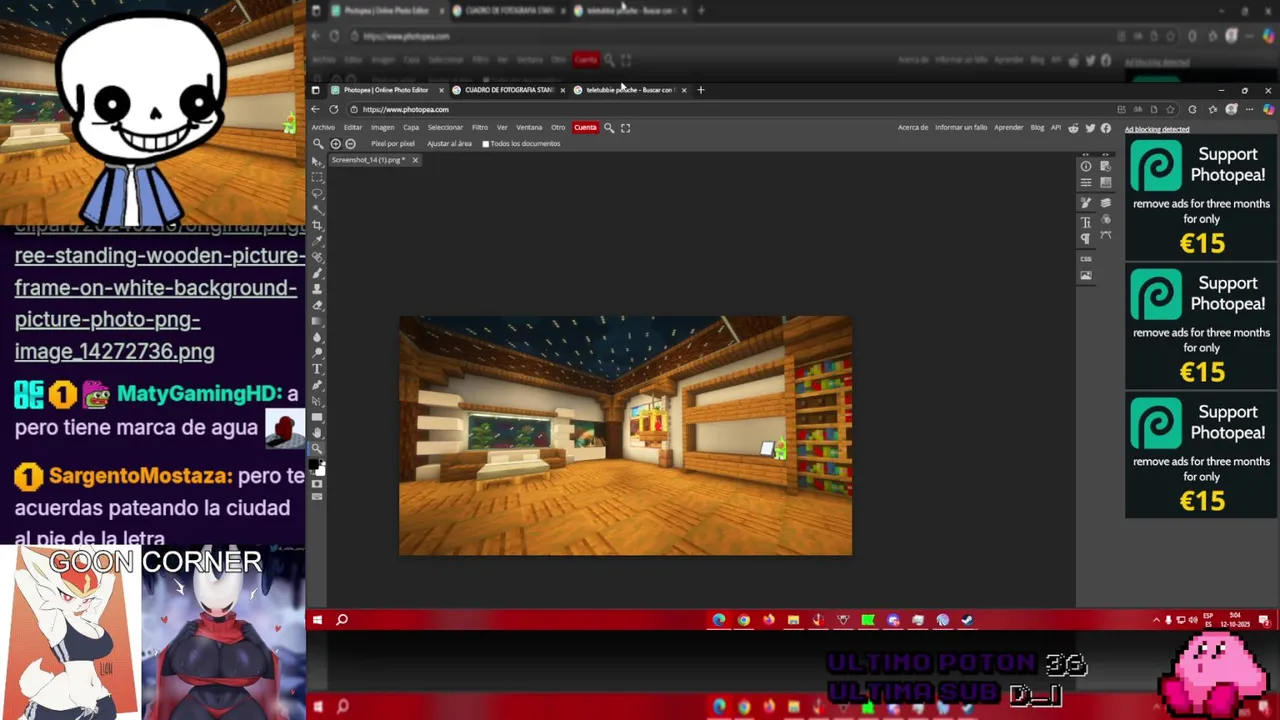This screenshot has width=1280, height=720.
Task: Click the red Cuenta button
Action: [x=585, y=127]
